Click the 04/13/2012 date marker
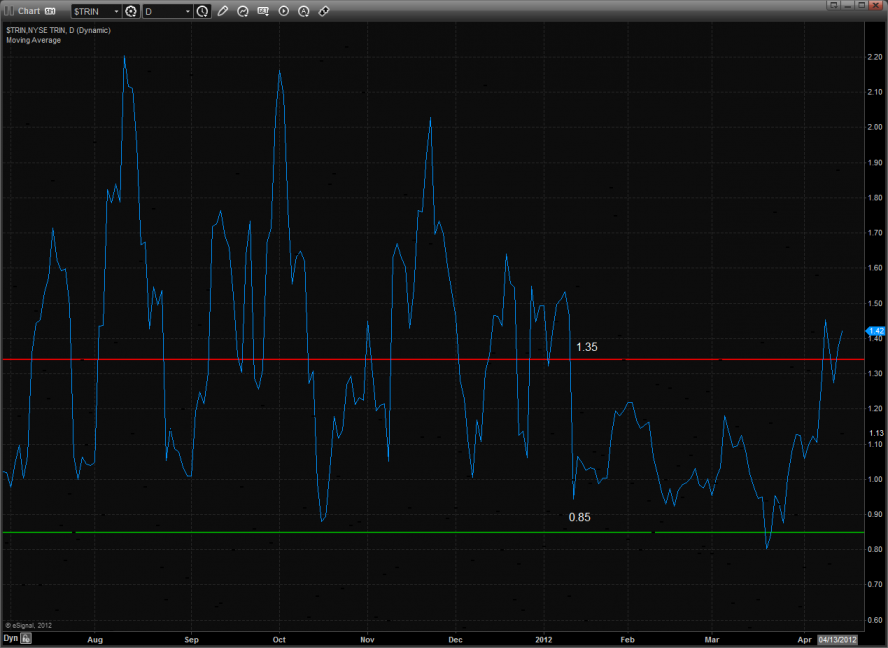This screenshot has height=648, width=888. click(836, 637)
